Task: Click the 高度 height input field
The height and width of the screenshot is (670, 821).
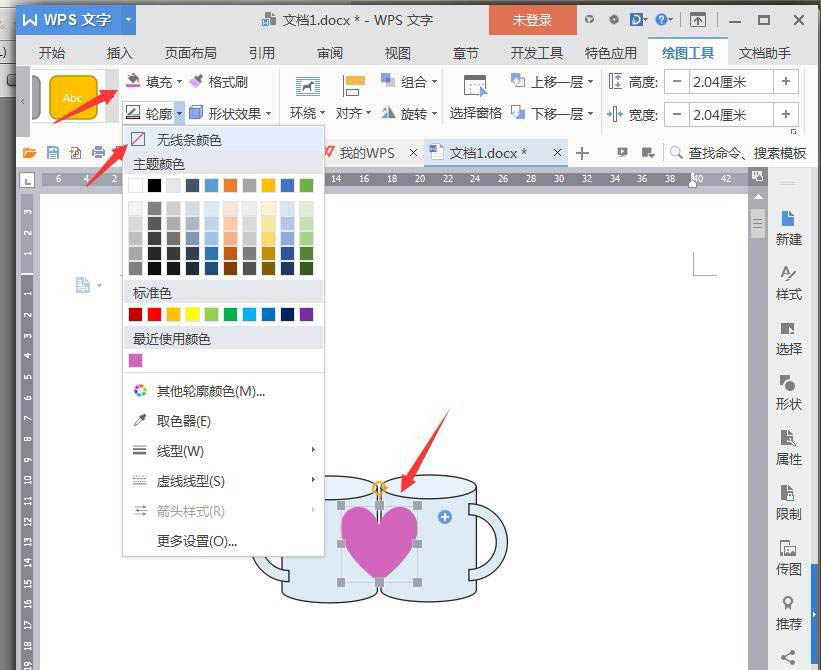Action: pyautogui.click(x=731, y=82)
